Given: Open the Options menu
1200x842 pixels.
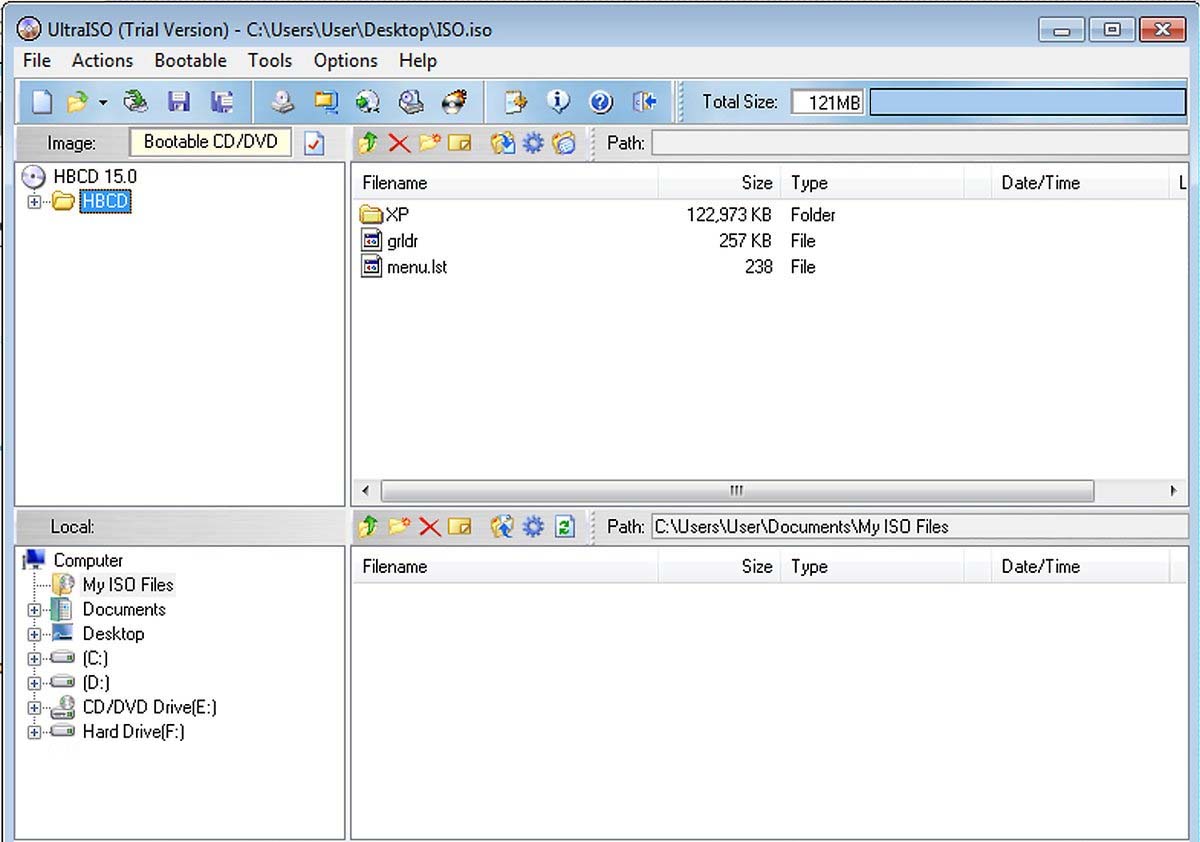Looking at the screenshot, I should click(x=345, y=60).
